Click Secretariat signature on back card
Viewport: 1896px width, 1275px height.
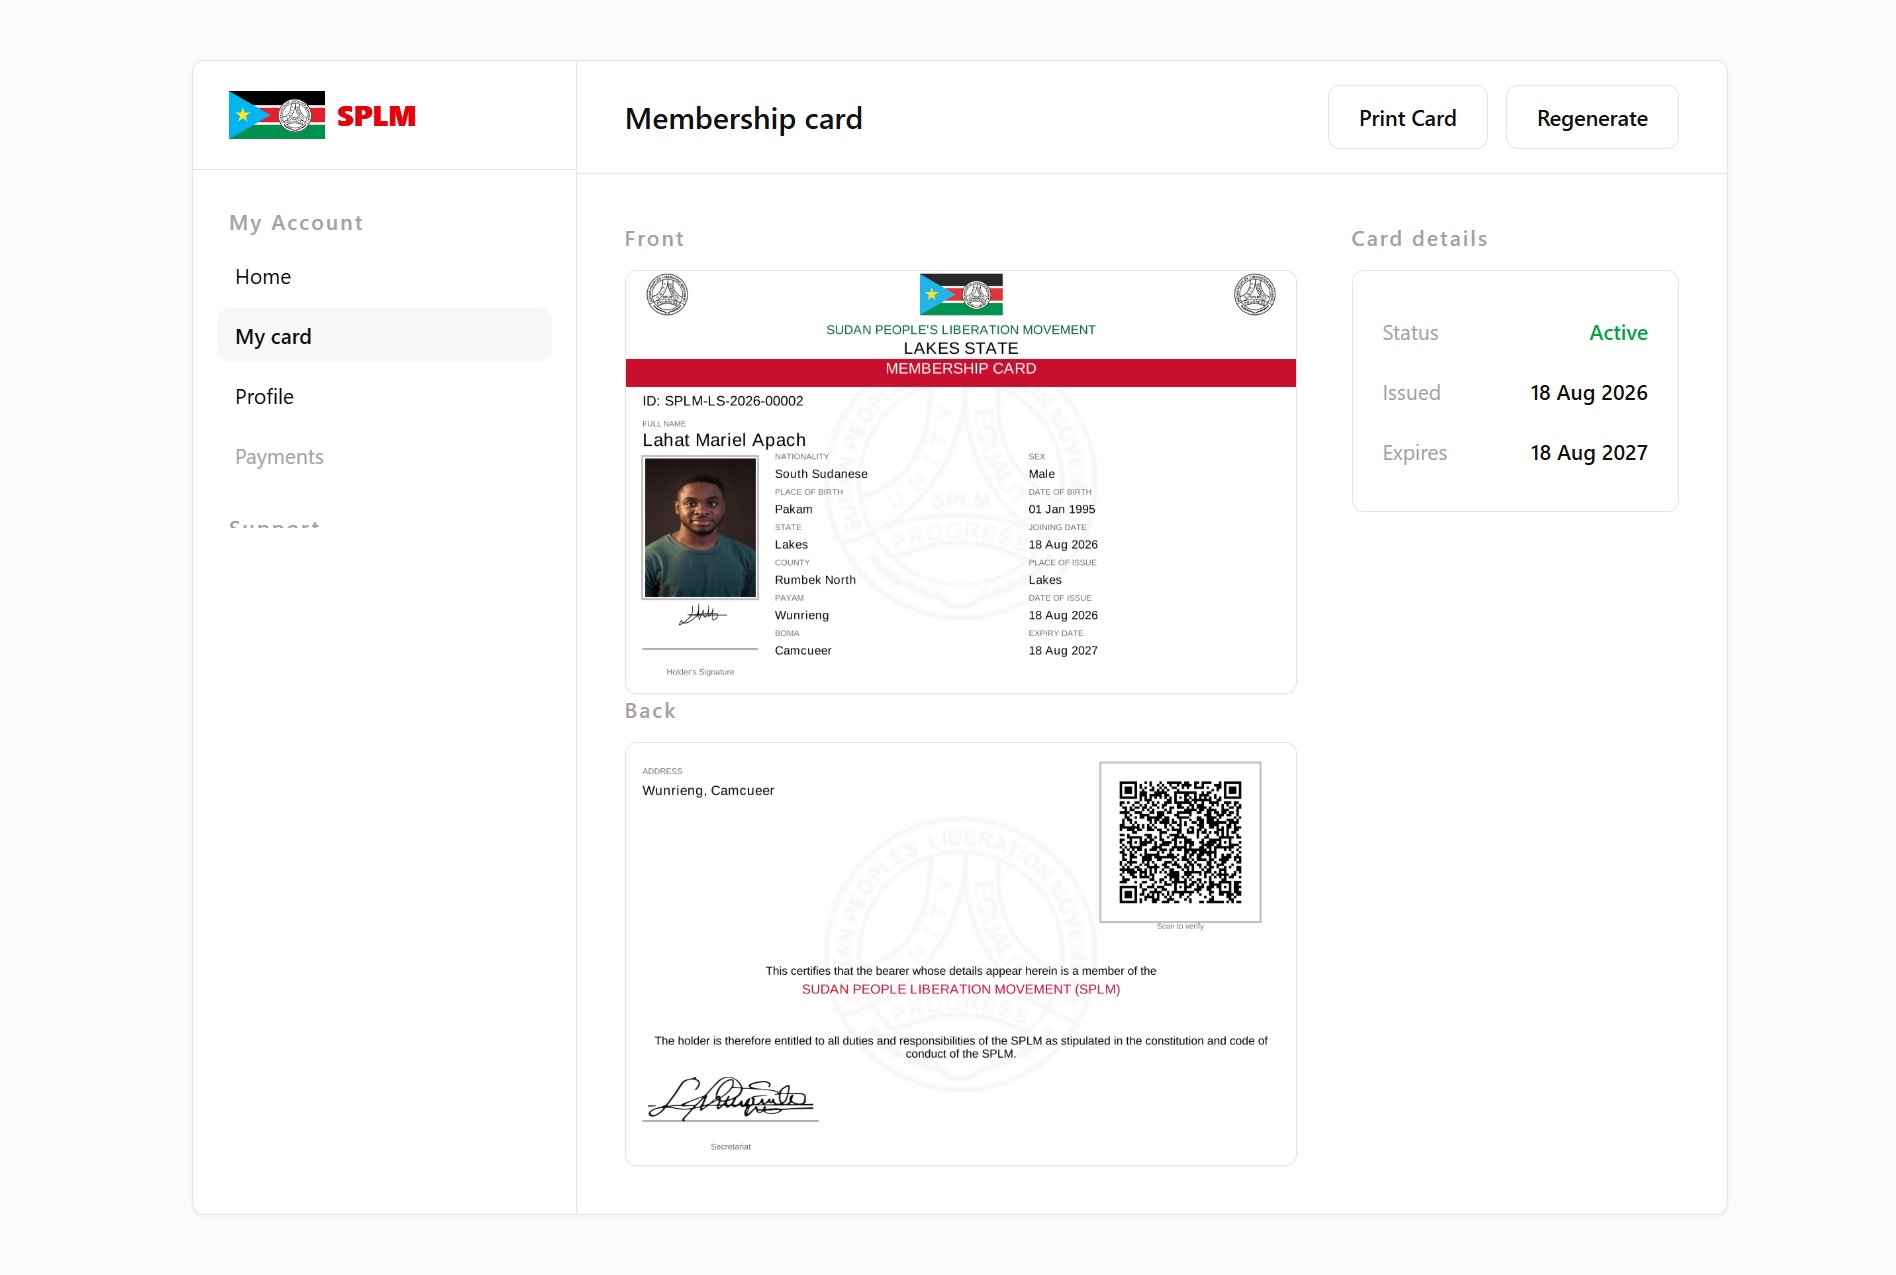coord(731,1099)
